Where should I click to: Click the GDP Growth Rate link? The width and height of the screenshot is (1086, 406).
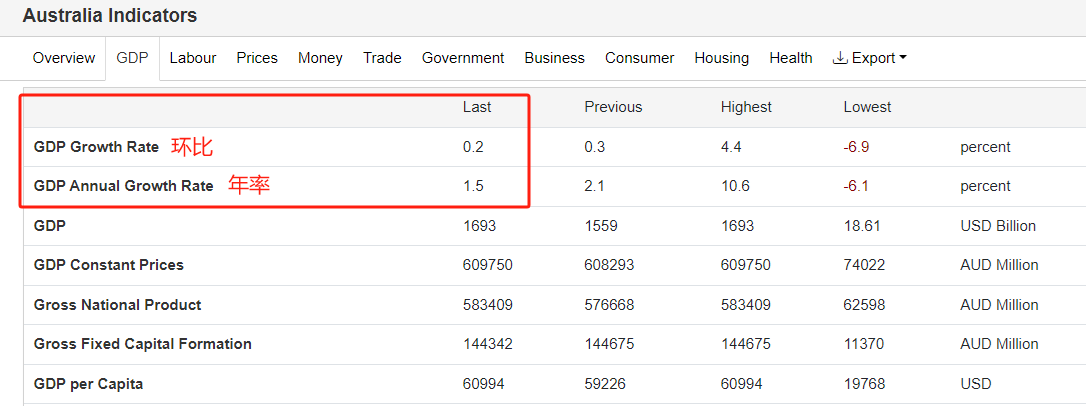click(x=96, y=147)
